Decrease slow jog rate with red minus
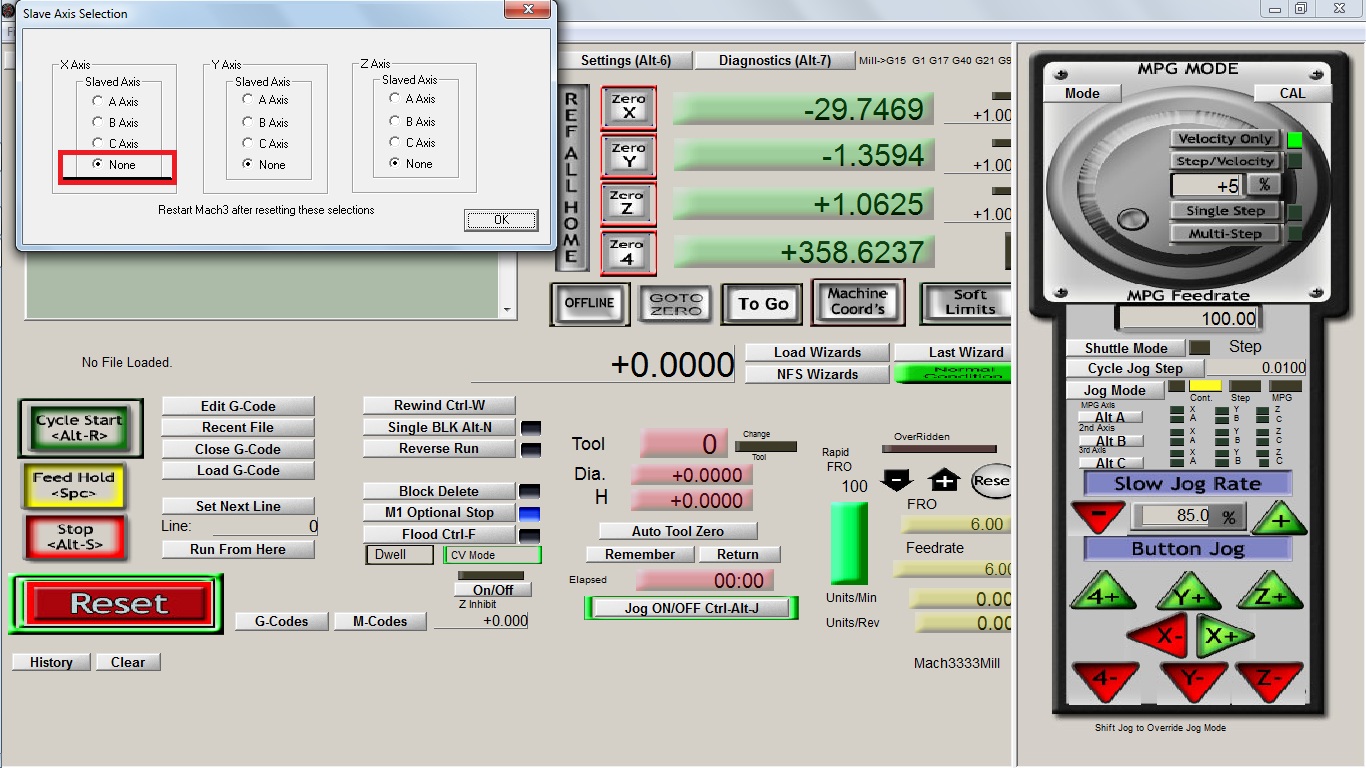Viewport: 1366px width, 768px height. [x=1097, y=518]
